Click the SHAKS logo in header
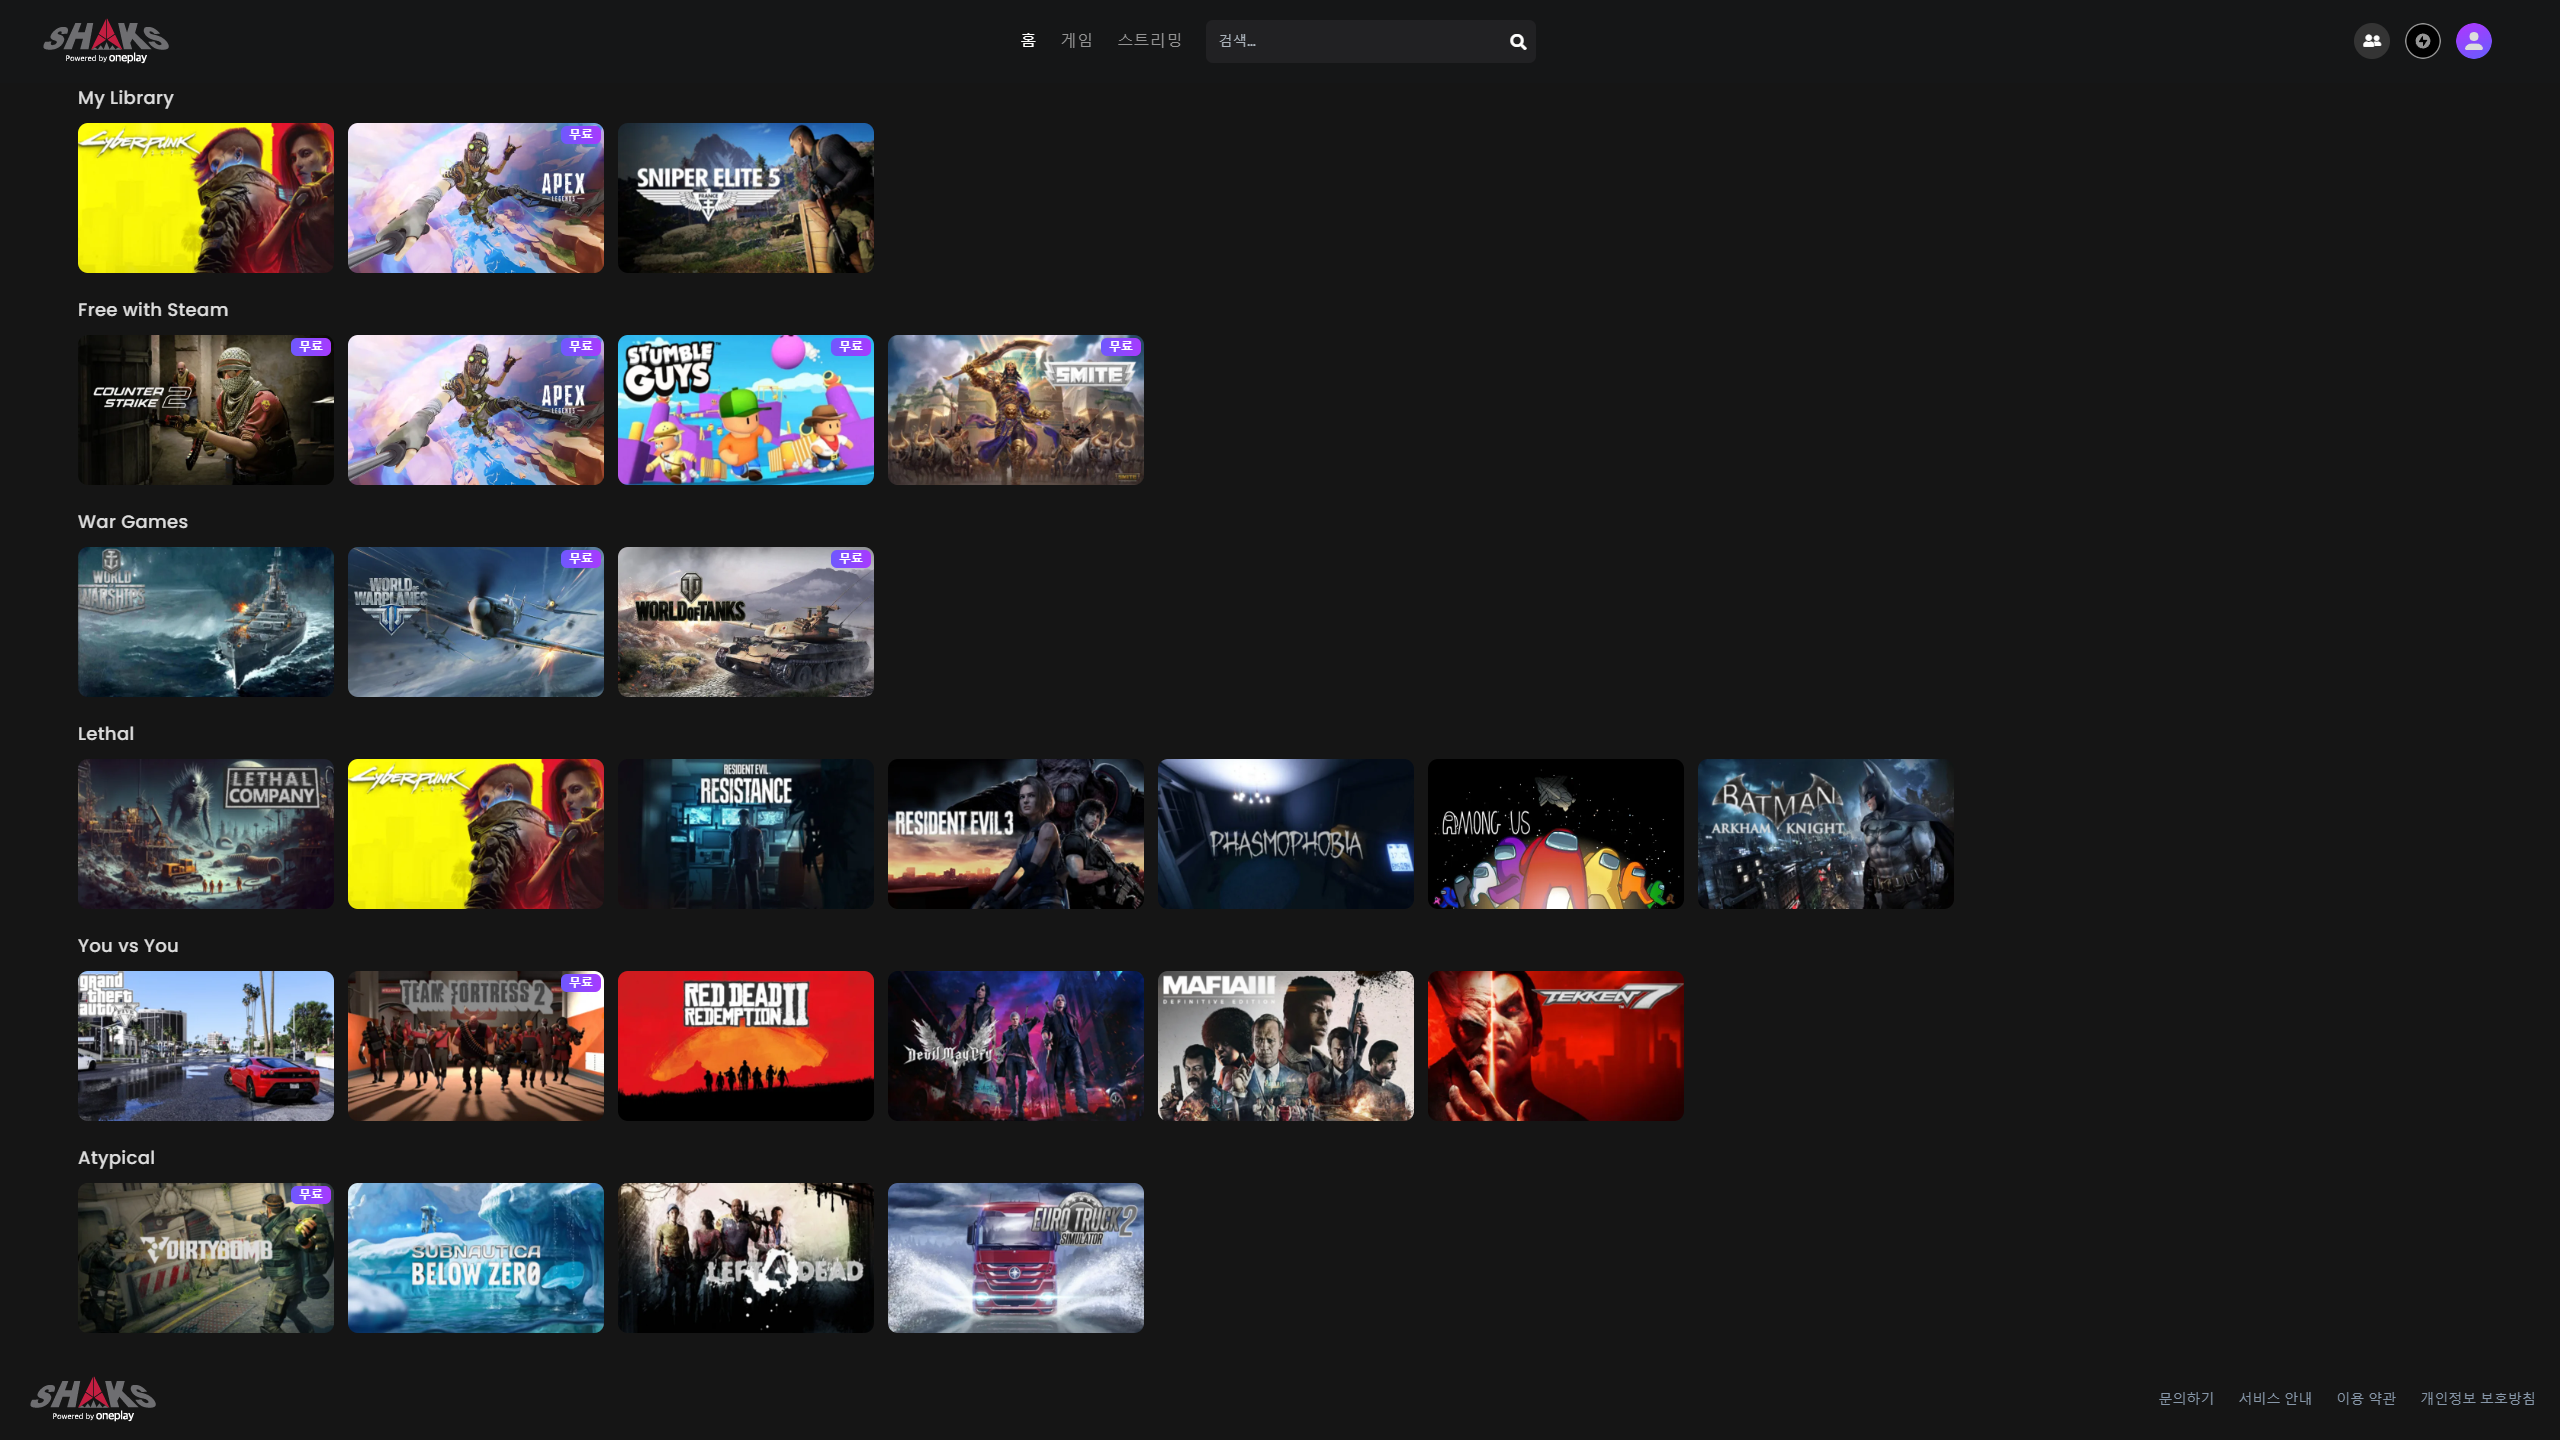The width and height of the screenshot is (2560, 1440). [x=106, y=42]
